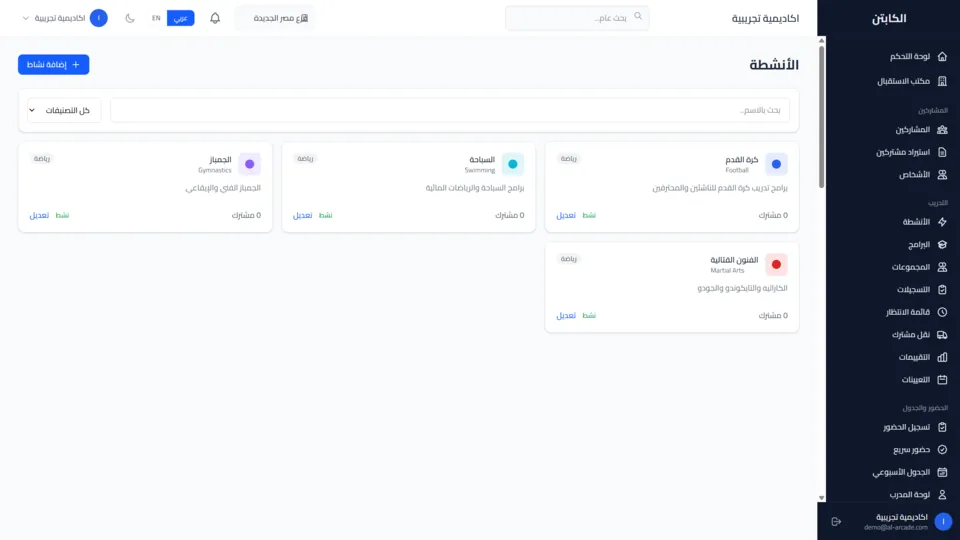Click the رياضة tag on Gymnastics card

click(x=42, y=159)
